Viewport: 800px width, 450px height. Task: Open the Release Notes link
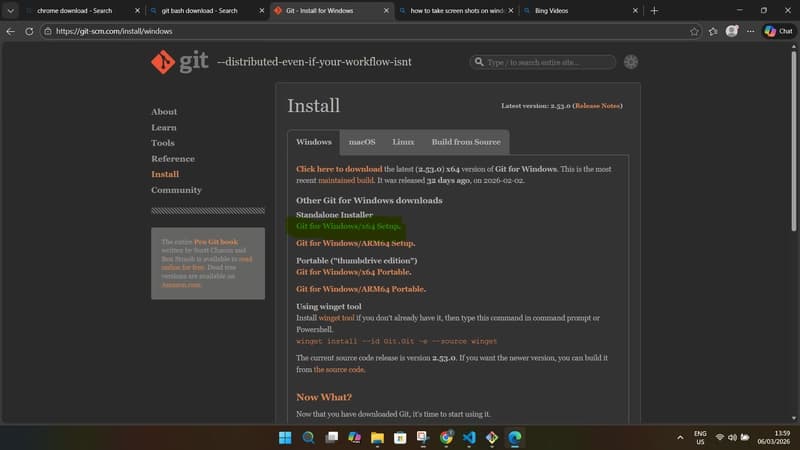tap(597, 106)
